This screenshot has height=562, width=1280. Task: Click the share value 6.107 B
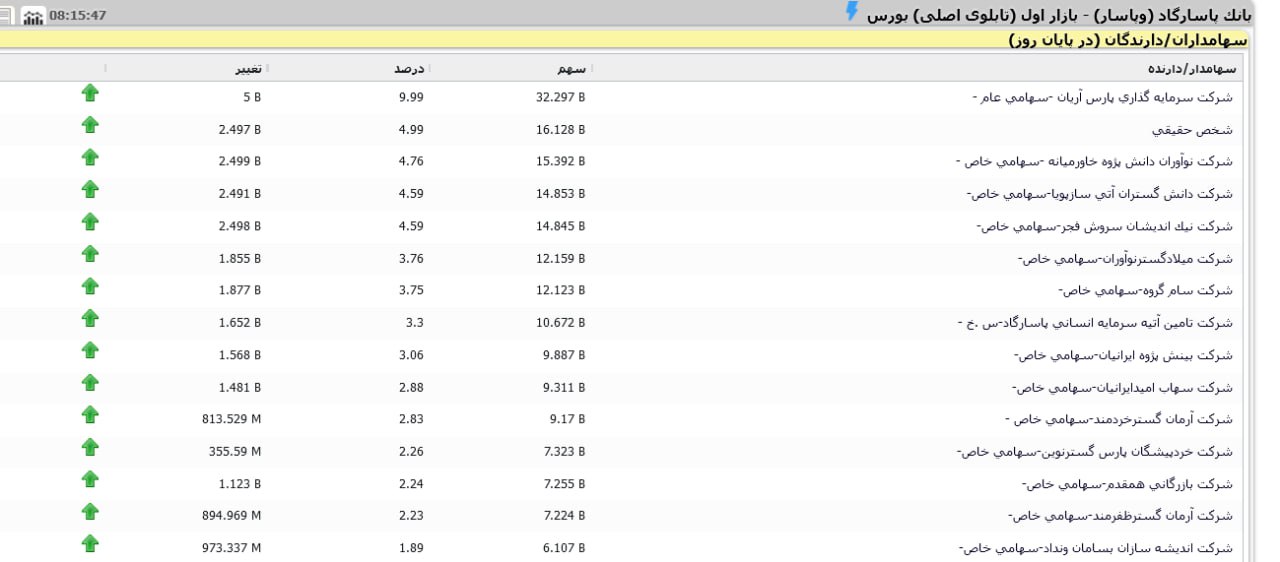click(564, 548)
